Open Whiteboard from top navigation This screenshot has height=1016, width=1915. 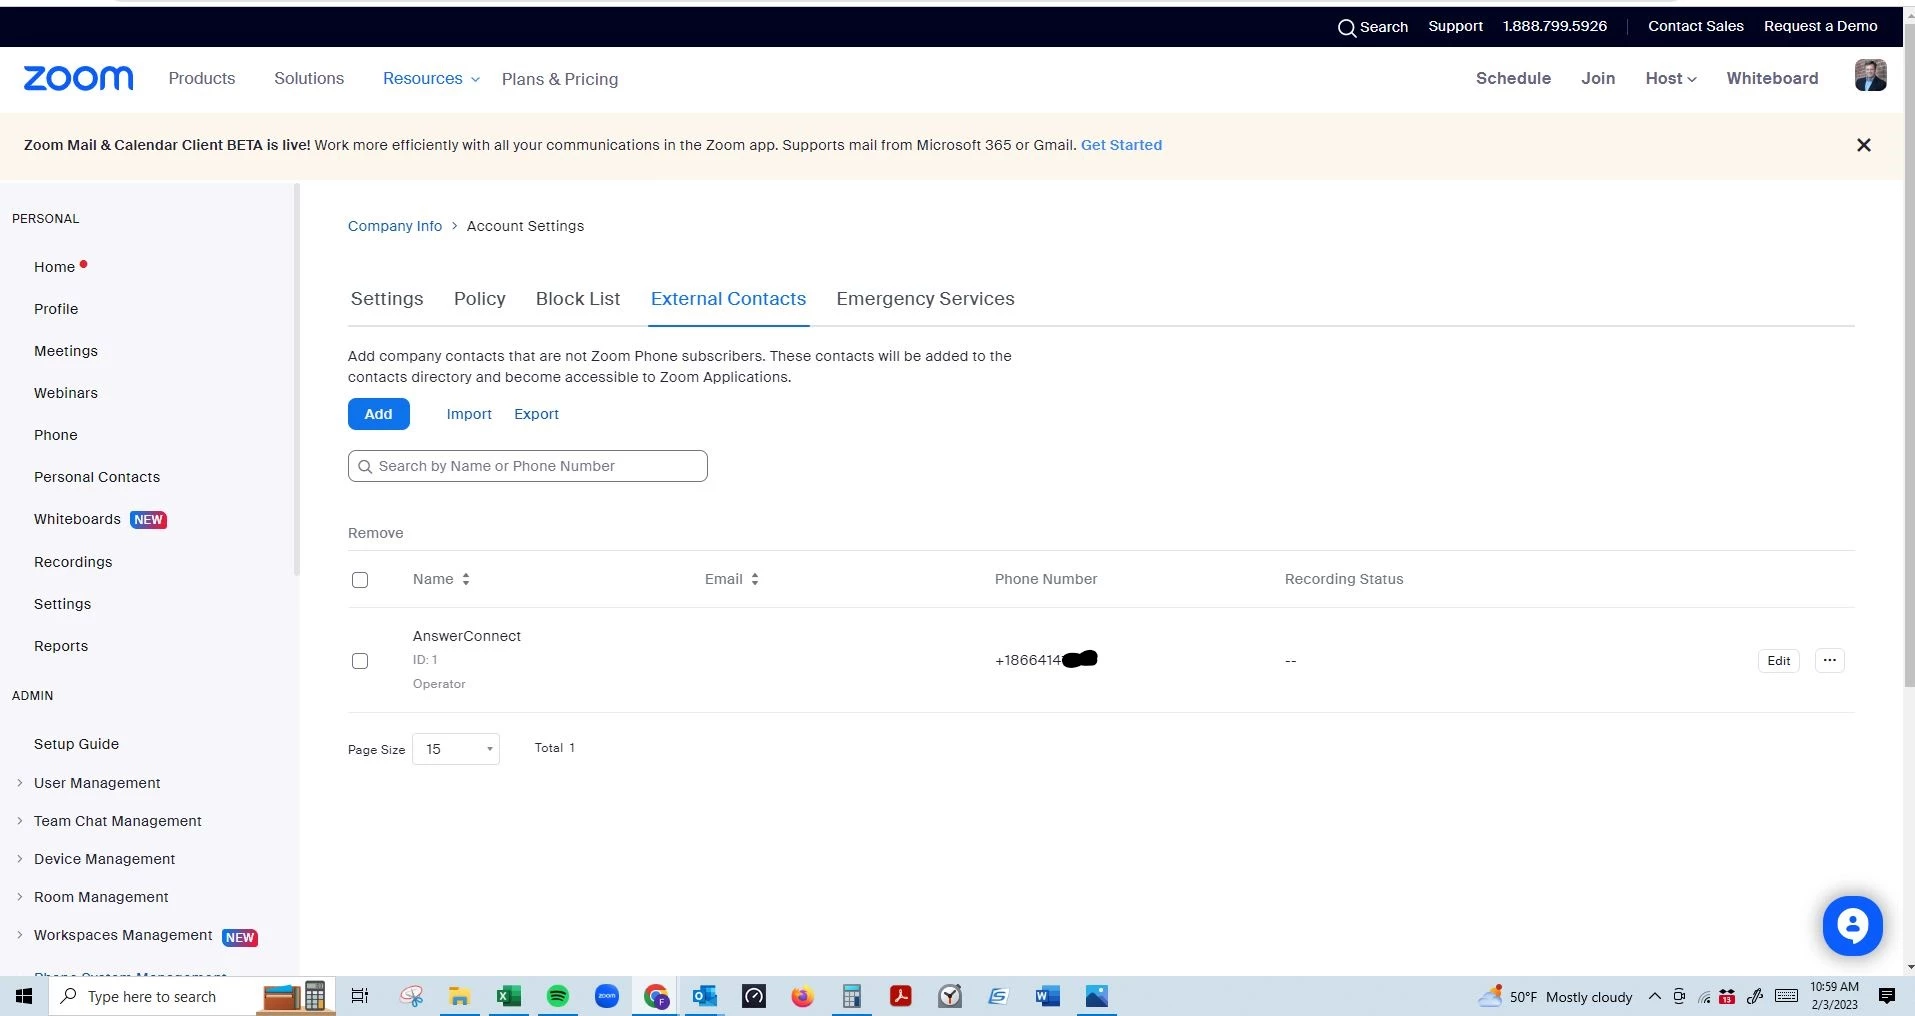click(x=1772, y=78)
